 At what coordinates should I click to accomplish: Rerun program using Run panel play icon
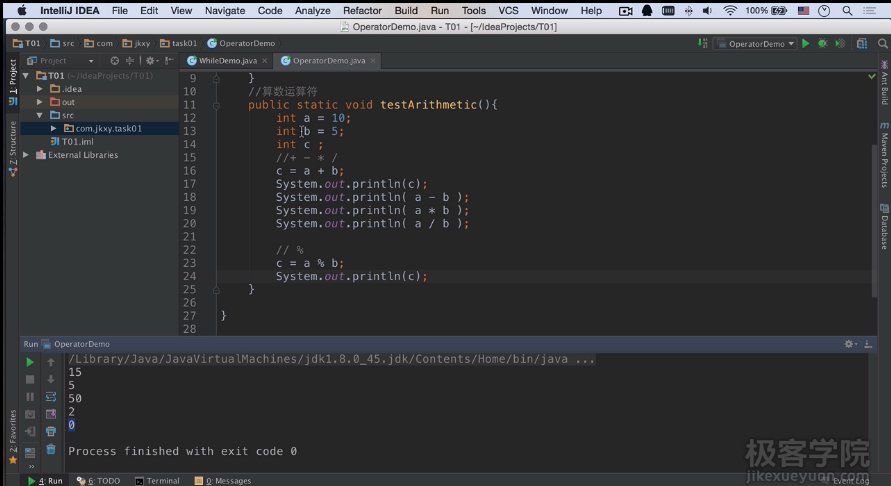pos(30,362)
